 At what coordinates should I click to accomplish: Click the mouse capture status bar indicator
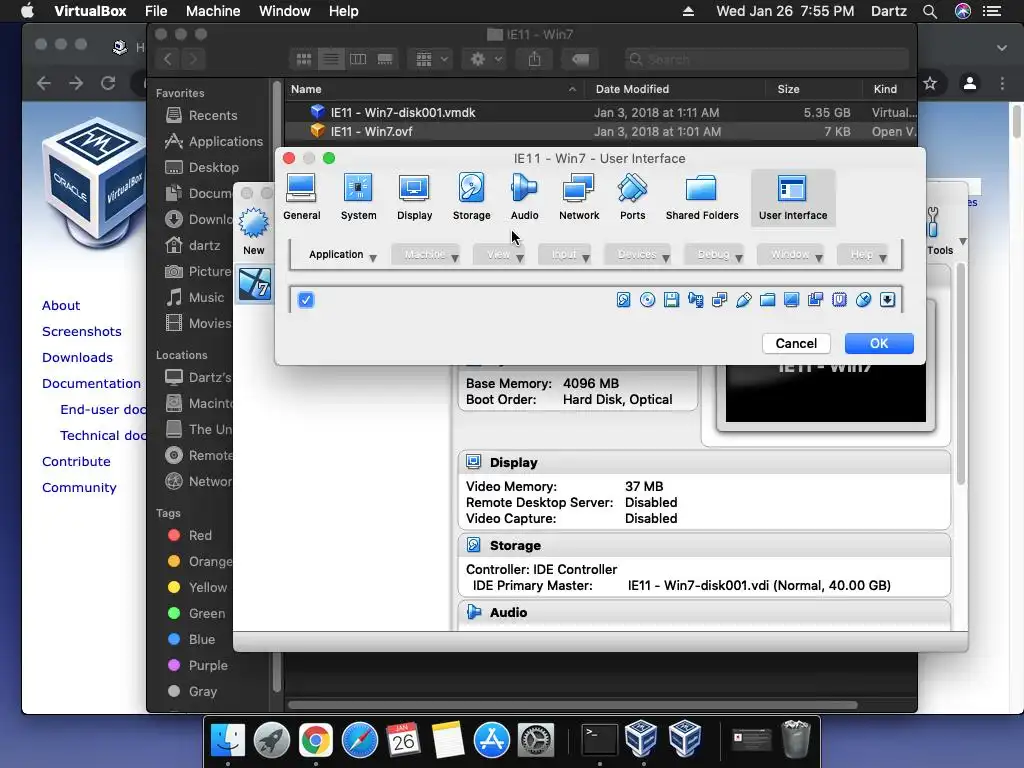pyautogui.click(x=863, y=300)
